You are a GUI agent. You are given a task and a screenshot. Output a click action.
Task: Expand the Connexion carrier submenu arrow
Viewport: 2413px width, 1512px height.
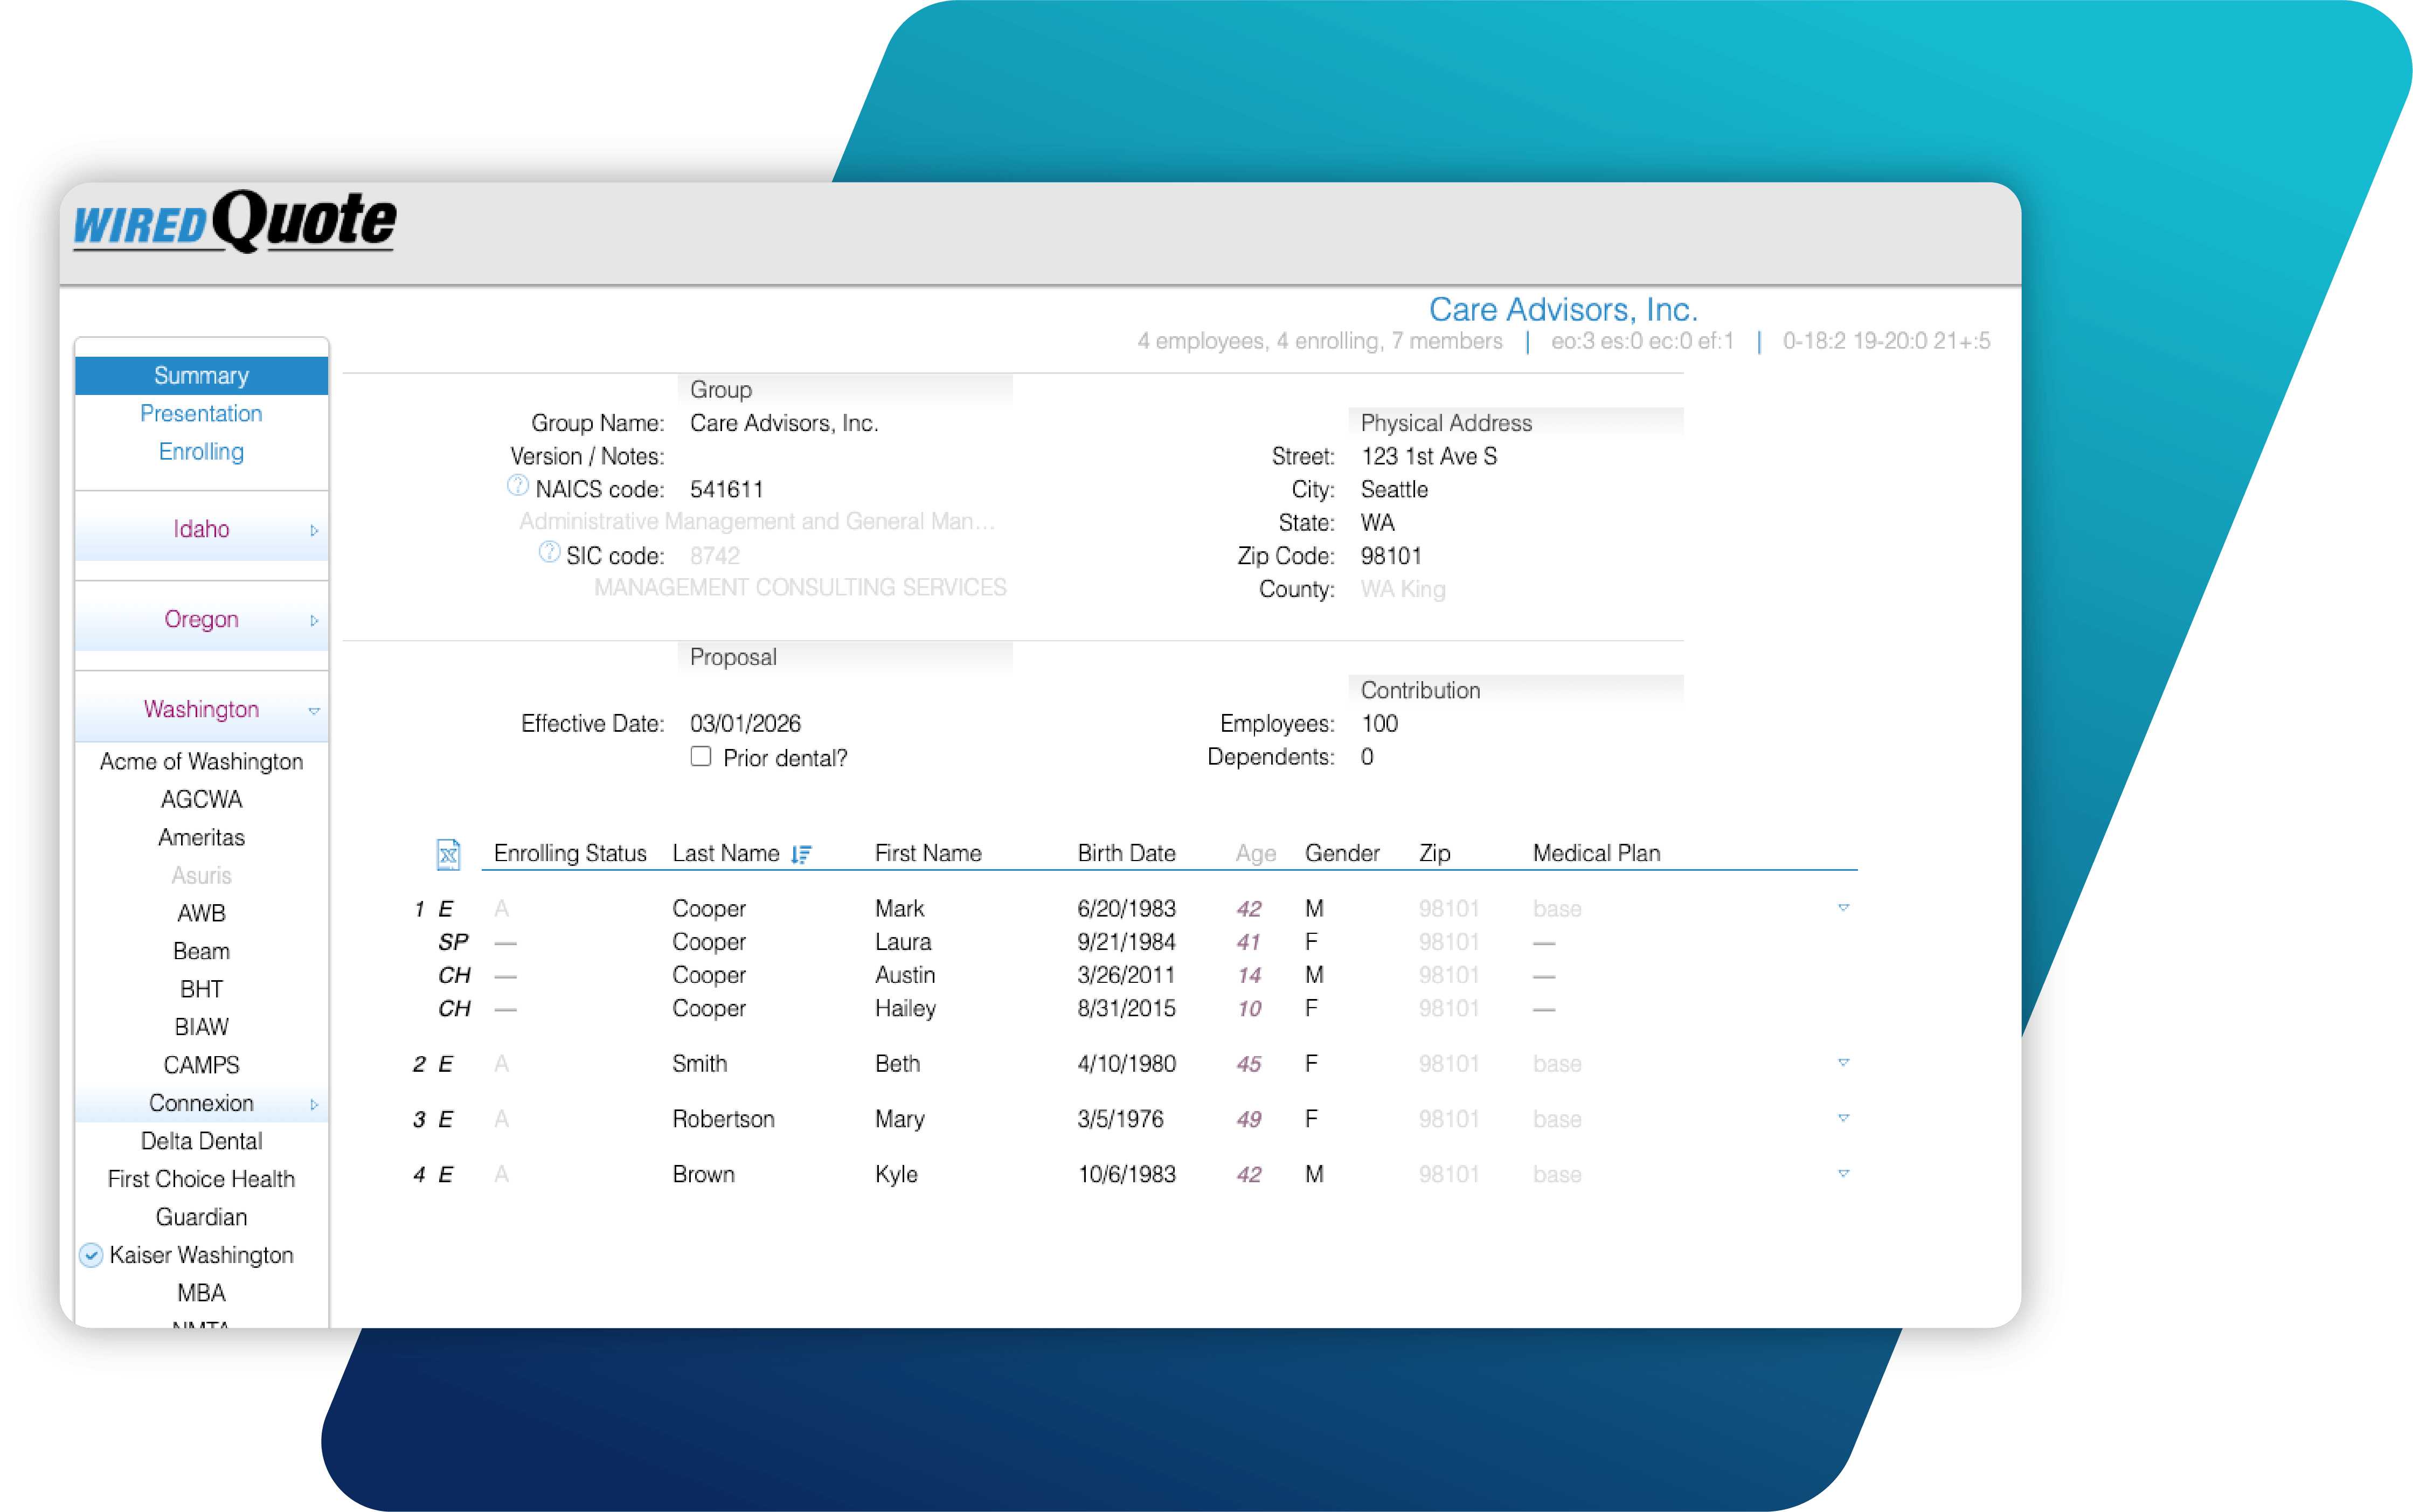click(313, 1104)
